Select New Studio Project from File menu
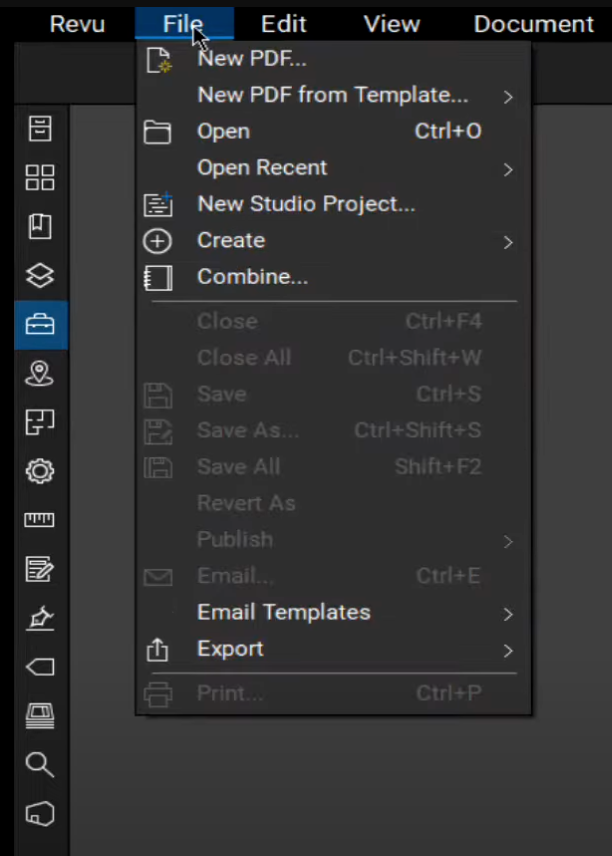Screen dimensions: 612x856 click(x=306, y=204)
